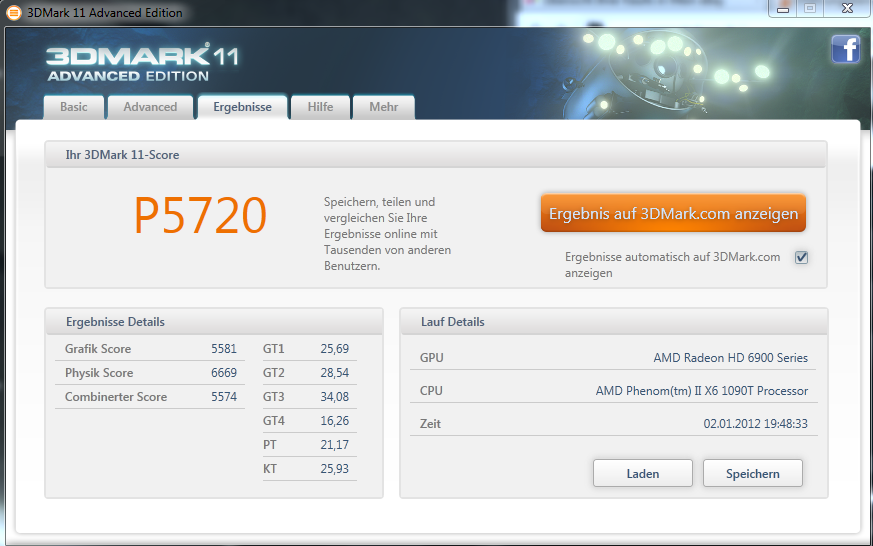Open the Facebook icon link
The width and height of the screenshot is (873, 546).
(846, 49)
